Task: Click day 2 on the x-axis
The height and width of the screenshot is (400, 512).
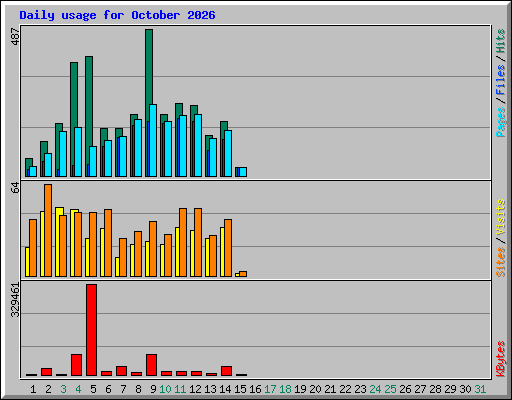Action: coord(48,389)
